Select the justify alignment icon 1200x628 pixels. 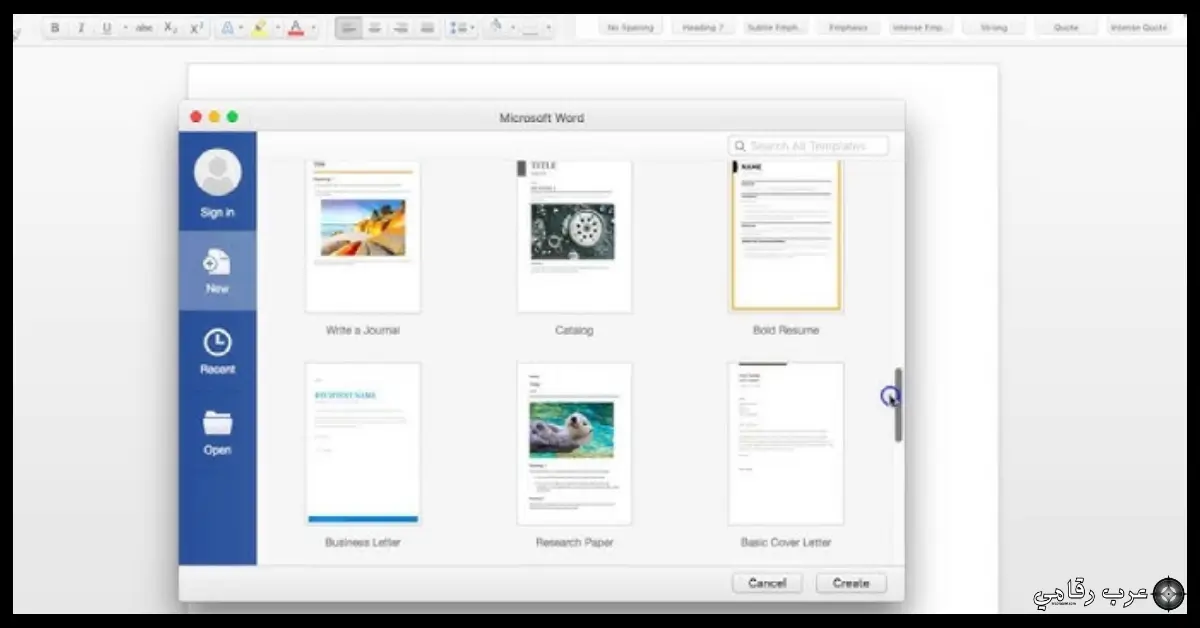pos(427,28)
